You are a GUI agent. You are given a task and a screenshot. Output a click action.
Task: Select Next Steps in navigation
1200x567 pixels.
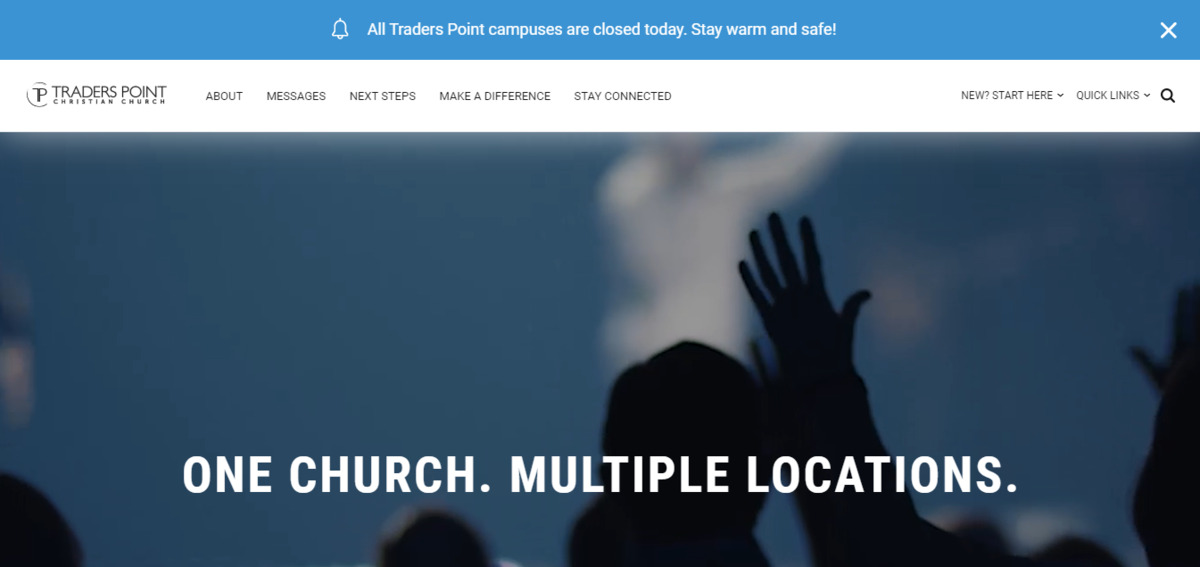click(x=382, y=96)
